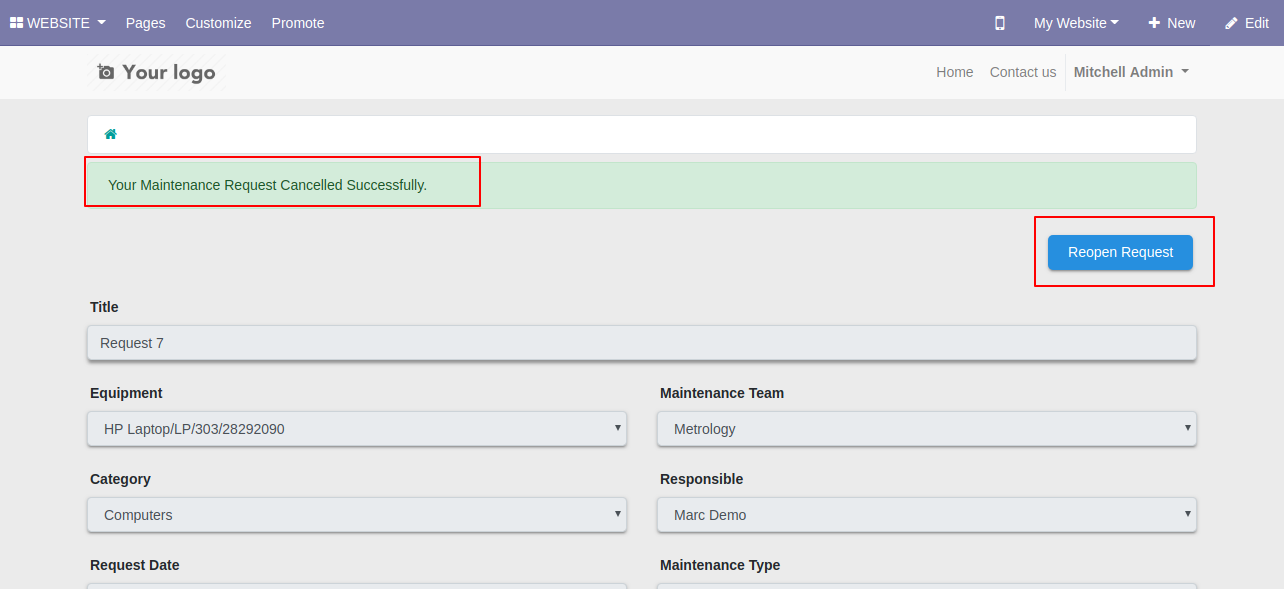
Task: Open the Equipment dropdown
Action: (357, 429)
